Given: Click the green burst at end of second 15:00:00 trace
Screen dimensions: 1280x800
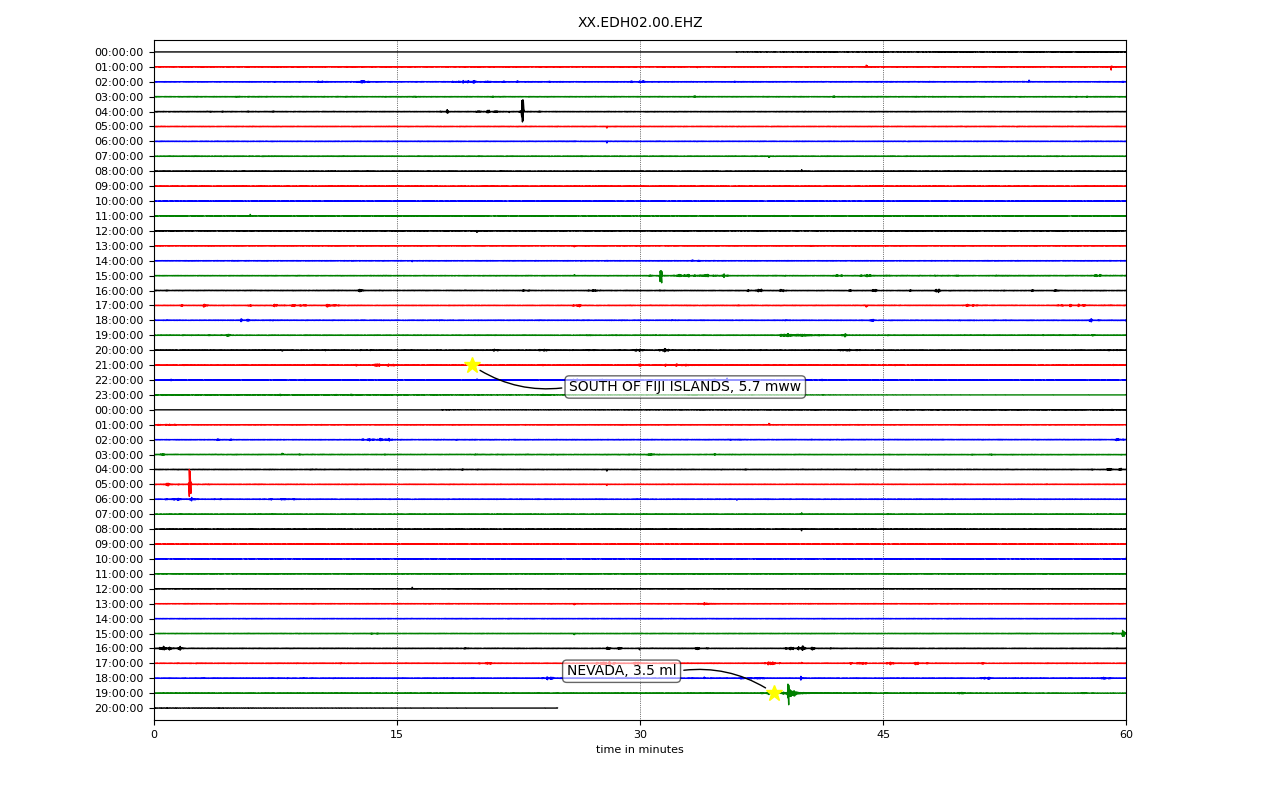Looking at the screenshot, I should tap(1123, 633).
